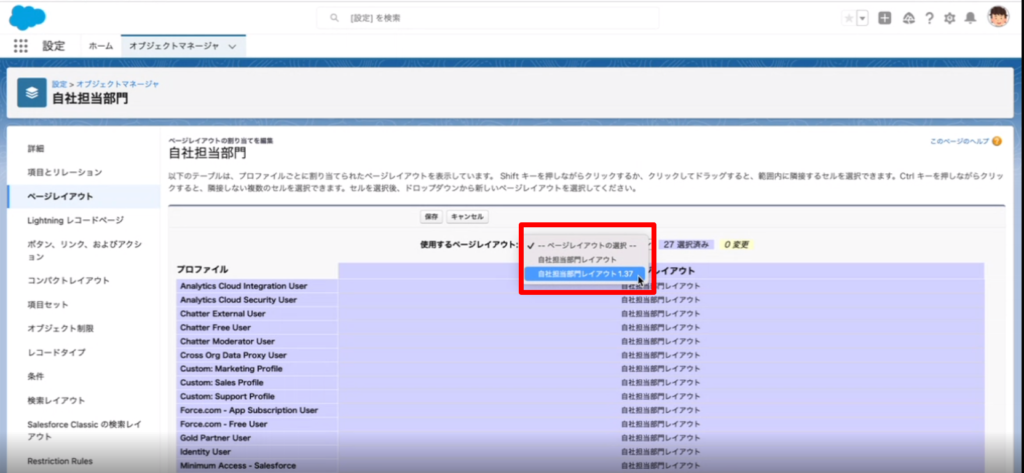Open the notifications bell icon
This screenshot has height=473, width=1024.
[x=970, y=18]
